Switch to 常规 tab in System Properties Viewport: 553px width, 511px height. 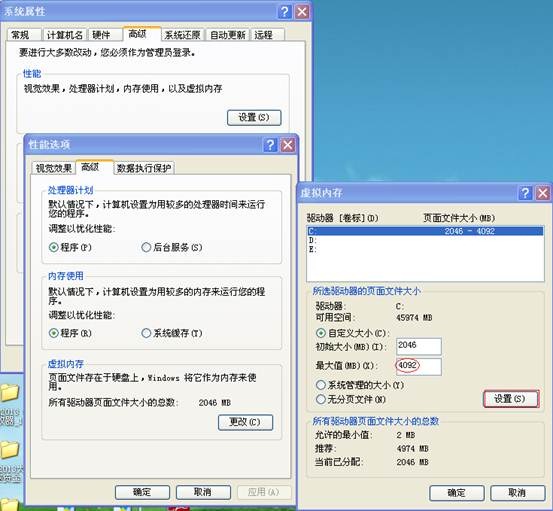24,35
